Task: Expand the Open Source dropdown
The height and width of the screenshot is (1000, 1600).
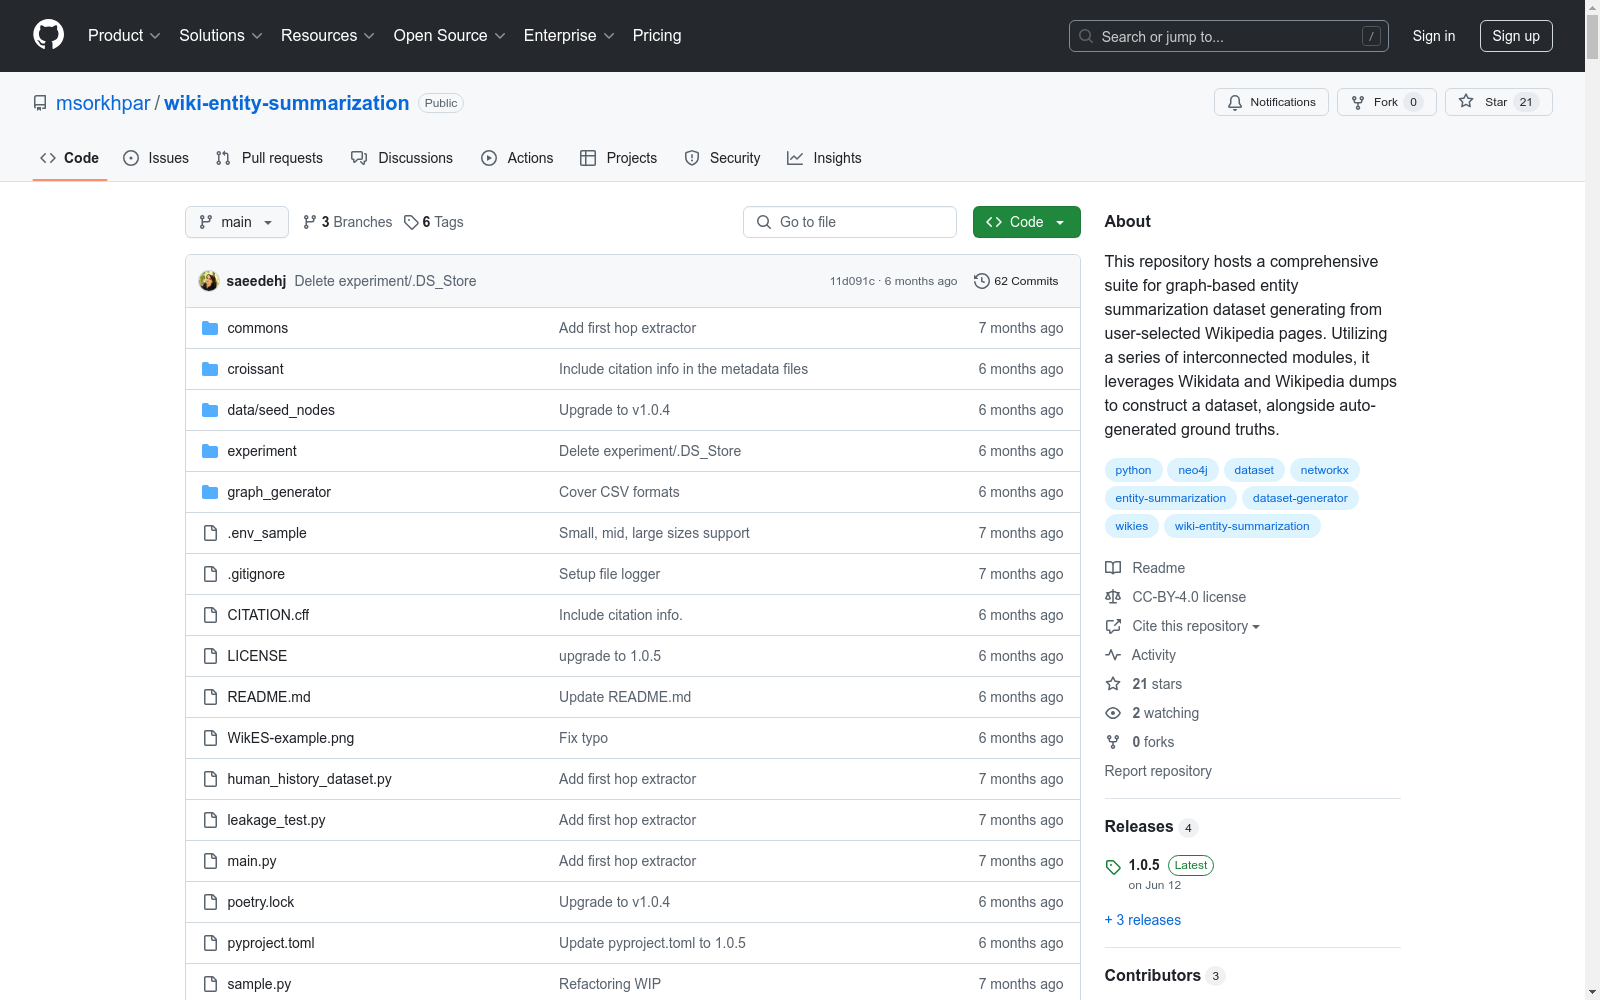Action: [x=450, y=35]
